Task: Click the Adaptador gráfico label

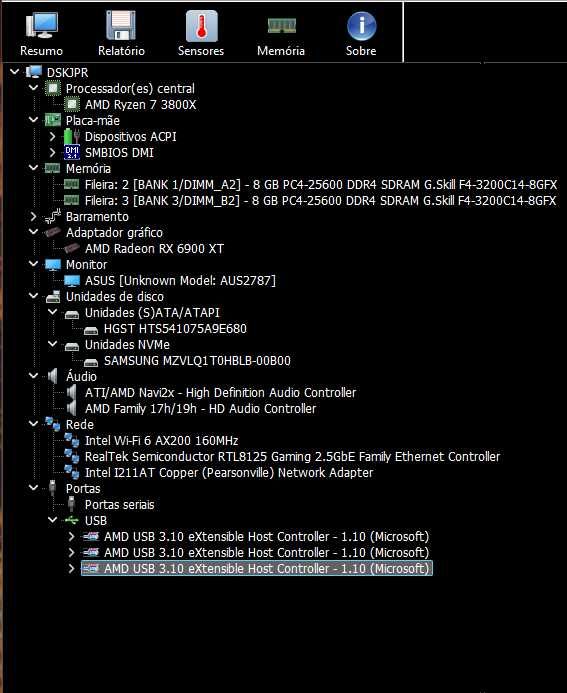Action: pyautogui.click(x=114, y=232)
